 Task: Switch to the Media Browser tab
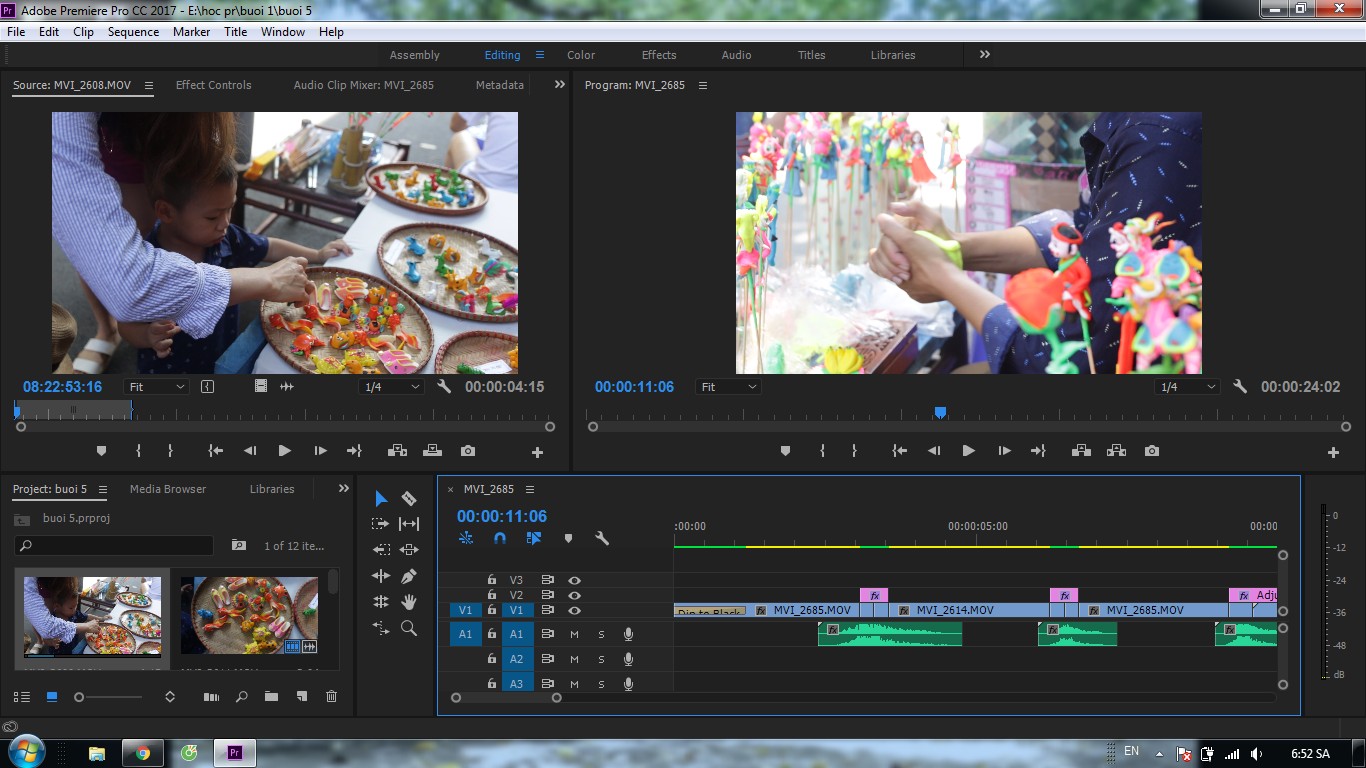(x=168, y=489)
